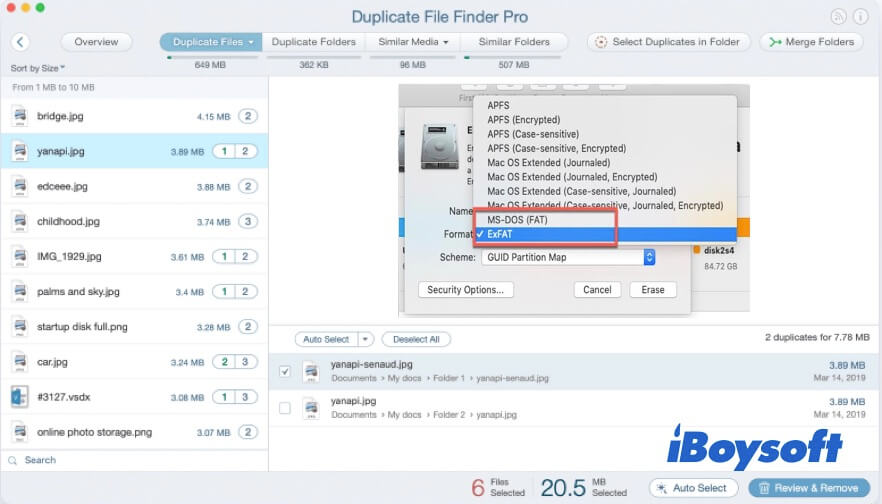Viewport: 882px width, 504px height.
Task: Open the Sort by Size dropdown
Action: [38, 68]
